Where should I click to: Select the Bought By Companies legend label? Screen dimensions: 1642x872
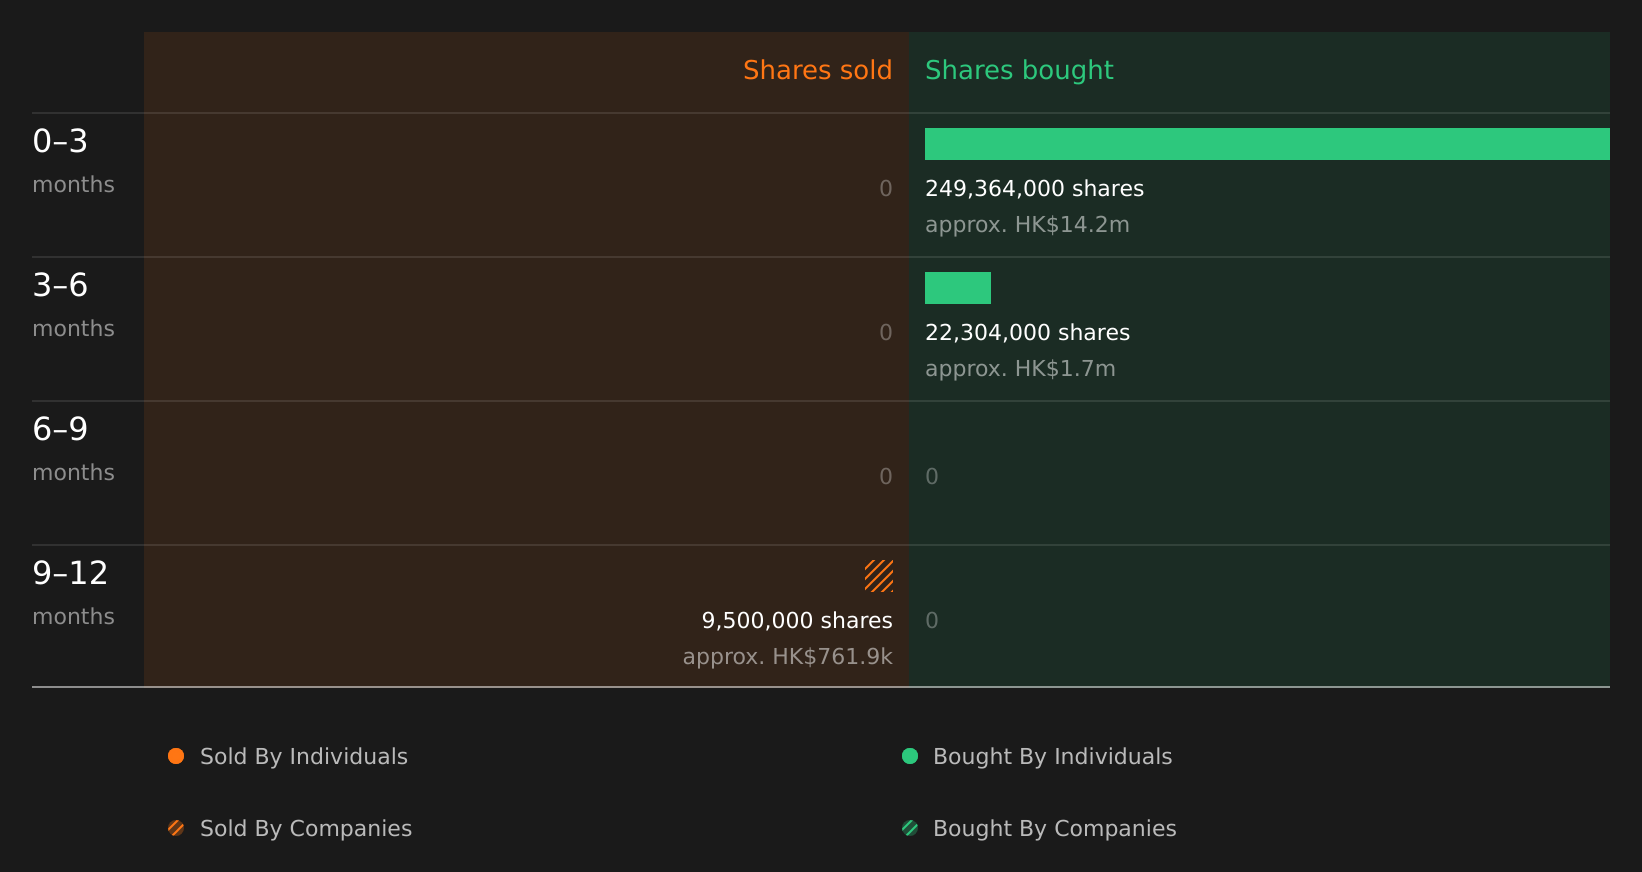pos(1055,829)
